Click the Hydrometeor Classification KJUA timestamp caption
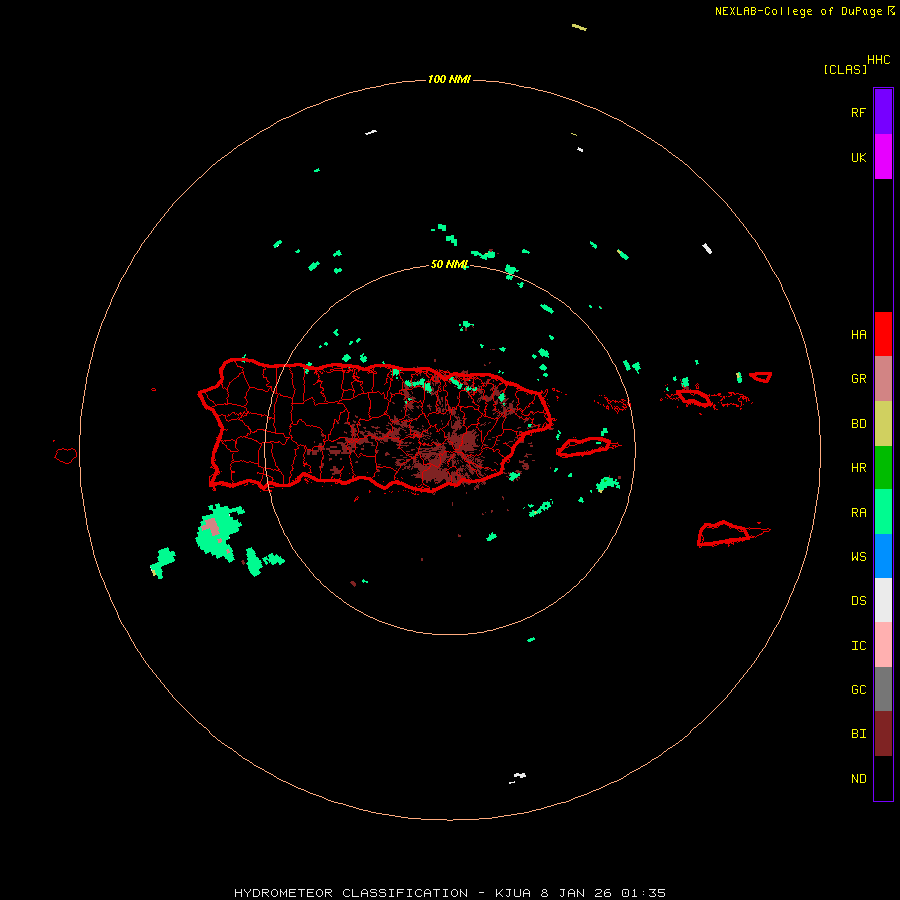Image resolution: width=900 pixels, height=900 pixels. coord(449,893)
